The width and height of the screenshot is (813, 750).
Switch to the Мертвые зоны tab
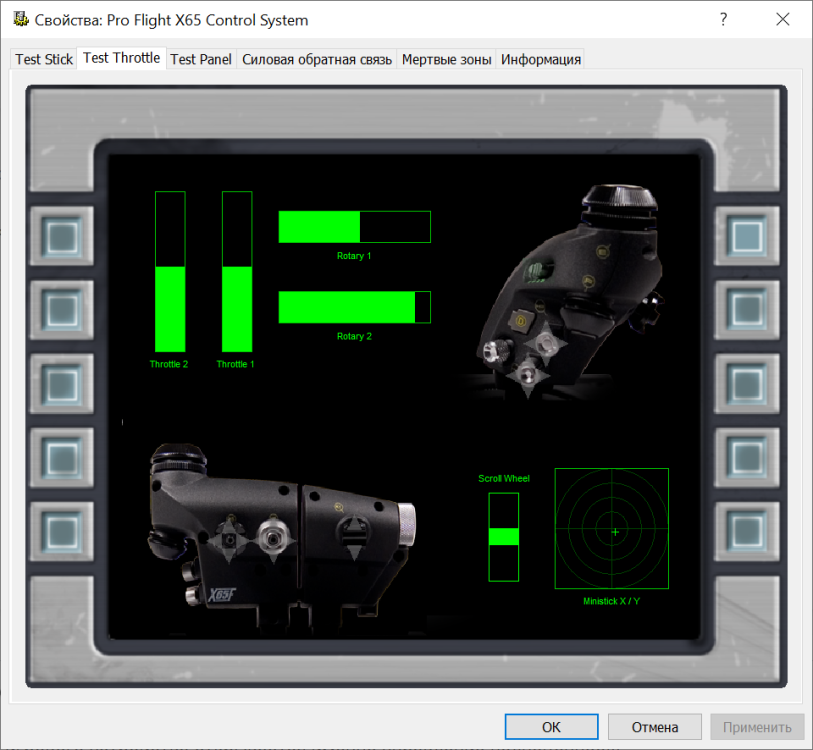tap(446, 59)
